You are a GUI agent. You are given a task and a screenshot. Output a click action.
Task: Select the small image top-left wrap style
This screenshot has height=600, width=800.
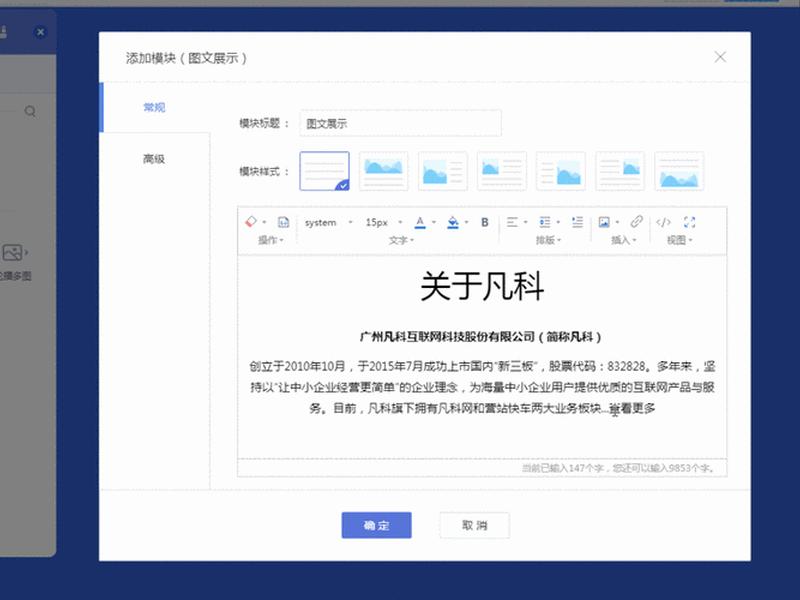502,171
